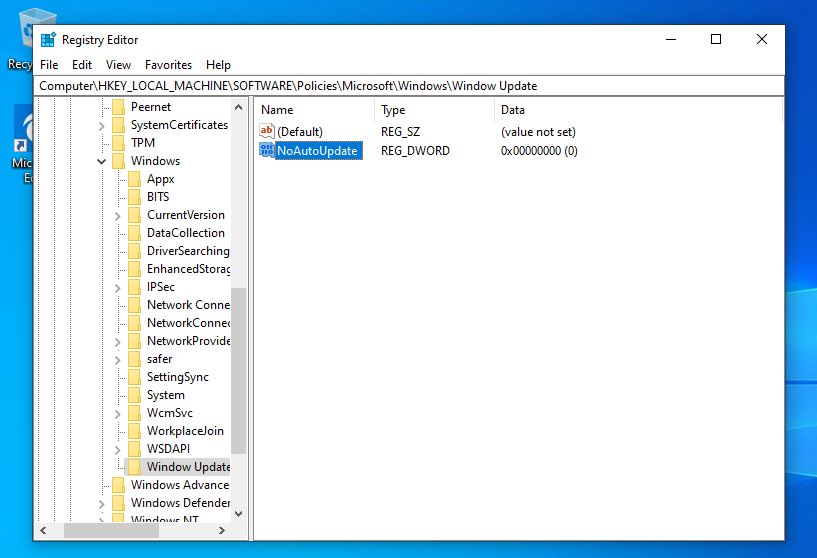
Task: Click the tree scroll up arrow
Action: tap(239, 107)
